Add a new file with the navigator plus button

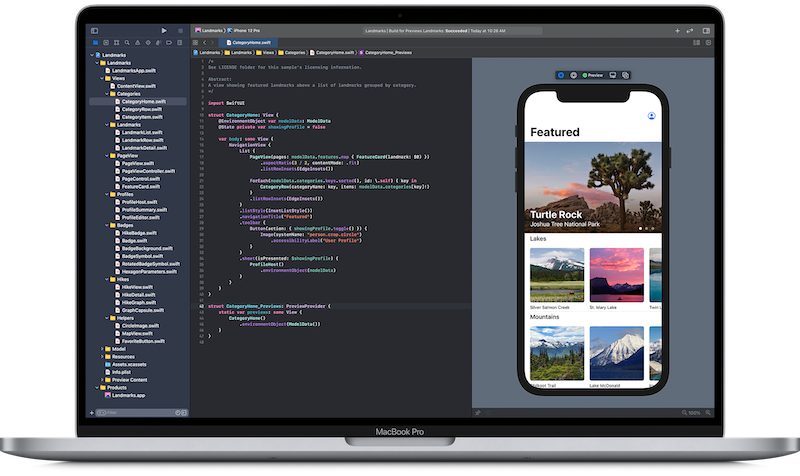92,413
